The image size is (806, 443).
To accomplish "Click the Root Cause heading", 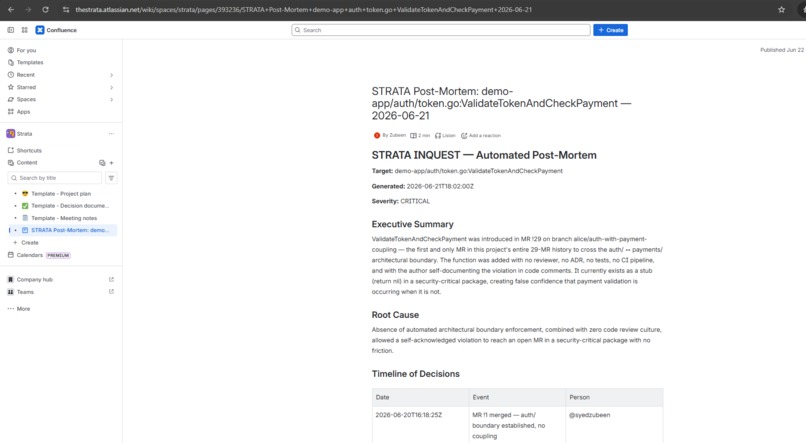I will pyautogui.click(x=395, y=315).
